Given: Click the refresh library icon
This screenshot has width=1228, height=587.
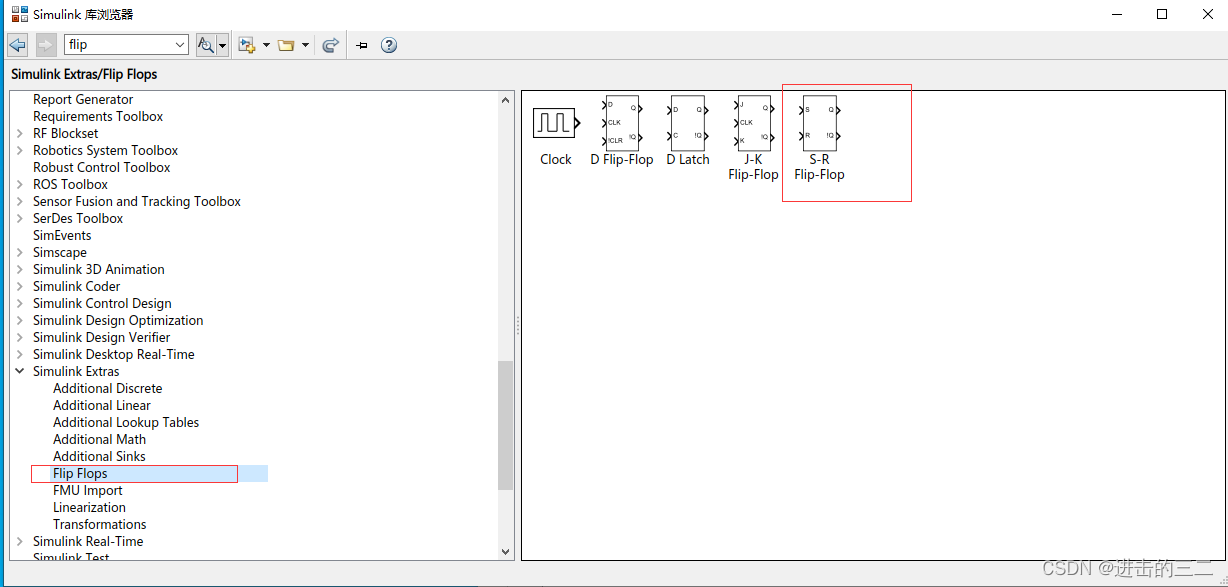Looking at the screenshot, I should tap(331, 45).
